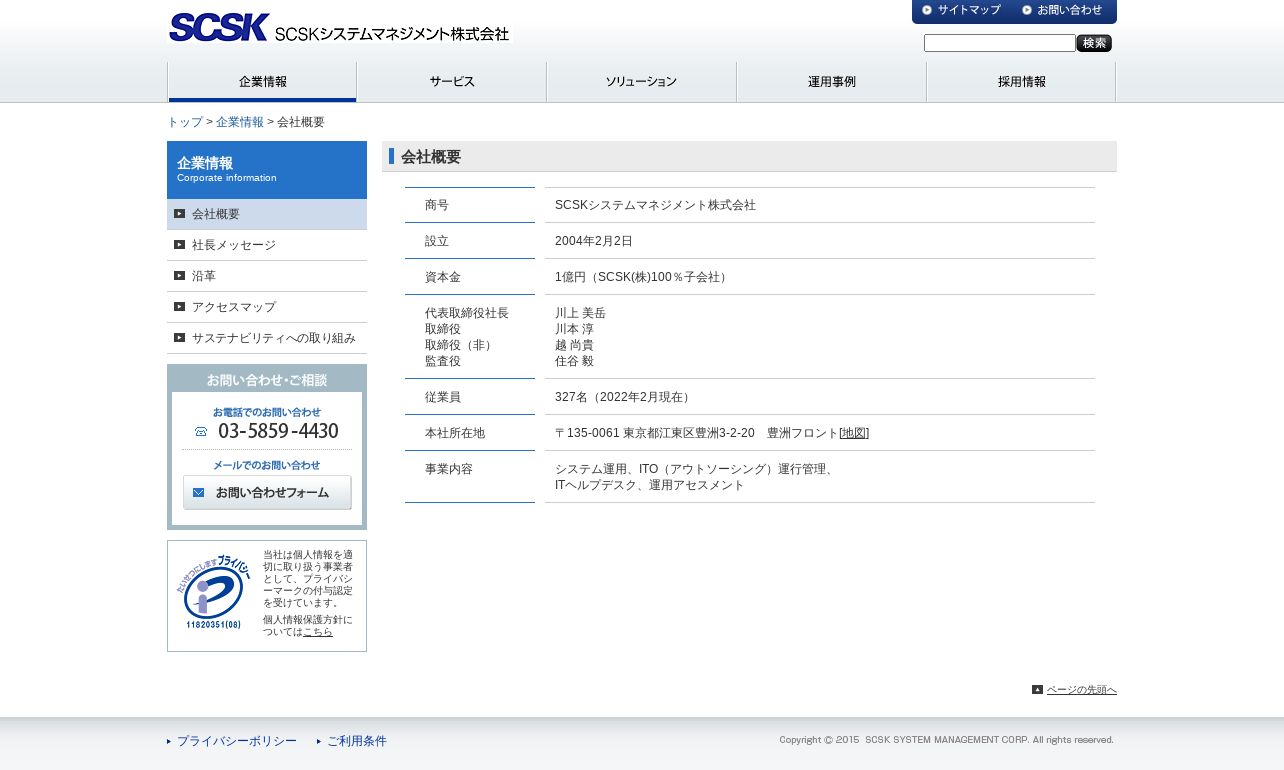Open the ソリューション navigation tab
The height and width of the screenshot is (770, 1284).
tap(642, 82)
